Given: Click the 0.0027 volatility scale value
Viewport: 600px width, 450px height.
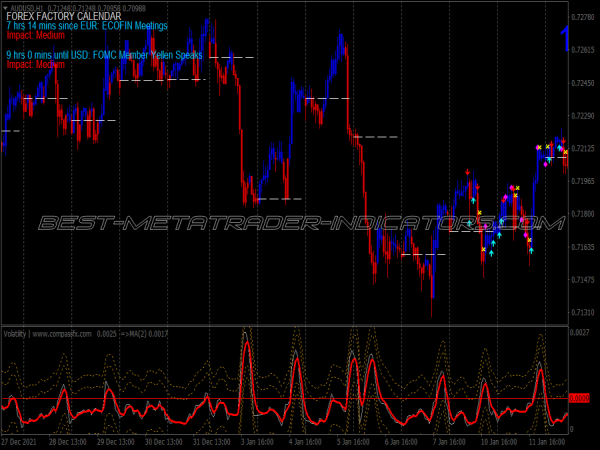Looking at the screenshot, I should pos(580,333).
